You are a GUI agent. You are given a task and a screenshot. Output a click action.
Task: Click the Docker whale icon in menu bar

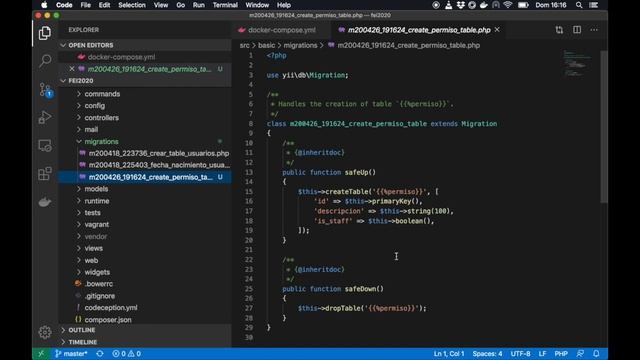pos(484,5)
